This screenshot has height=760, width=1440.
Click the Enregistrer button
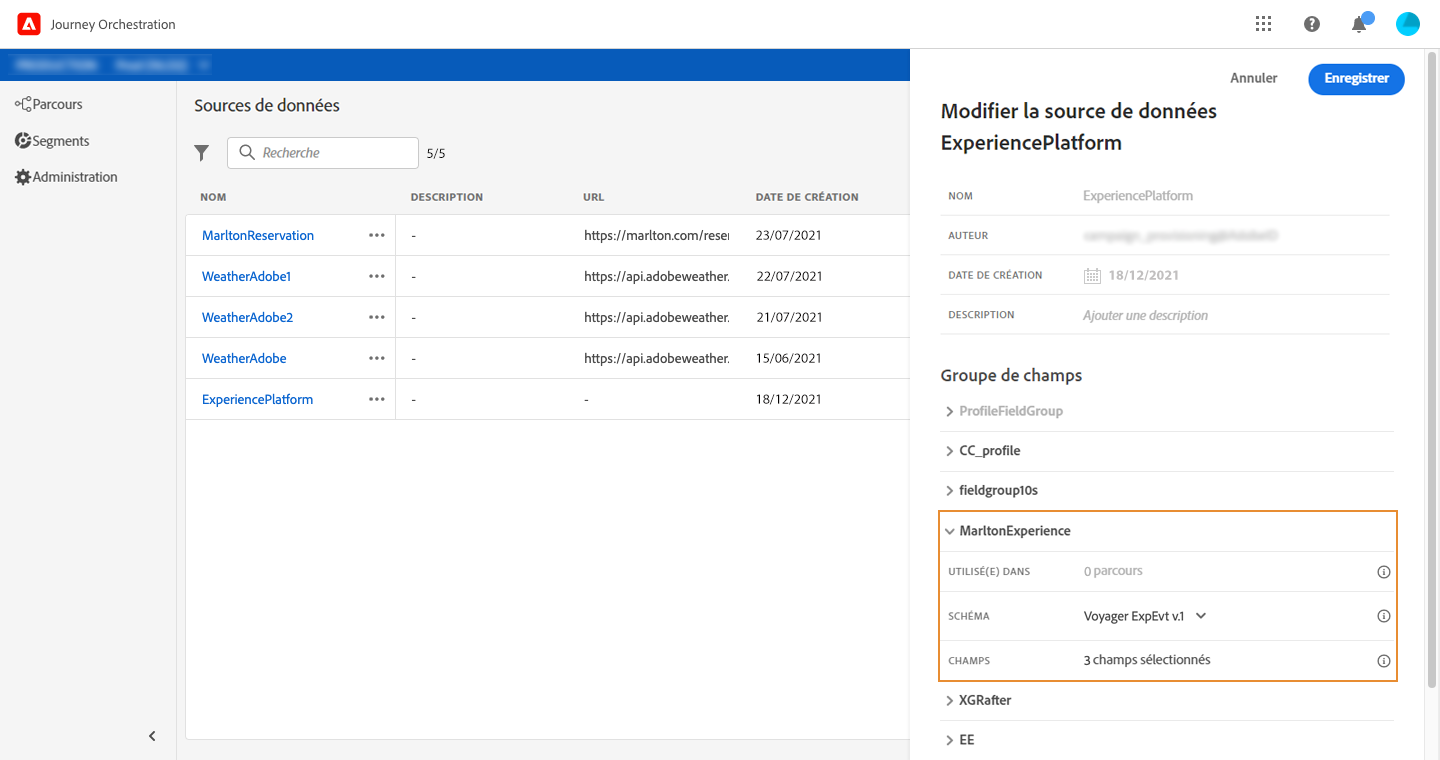pyautogui.click(x=1356, y=78)
